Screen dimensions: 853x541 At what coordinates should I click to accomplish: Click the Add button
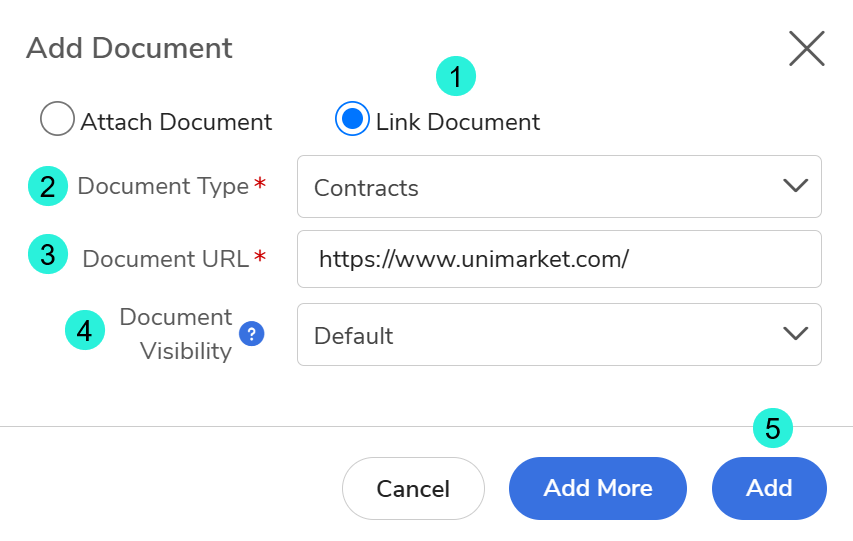769,489
